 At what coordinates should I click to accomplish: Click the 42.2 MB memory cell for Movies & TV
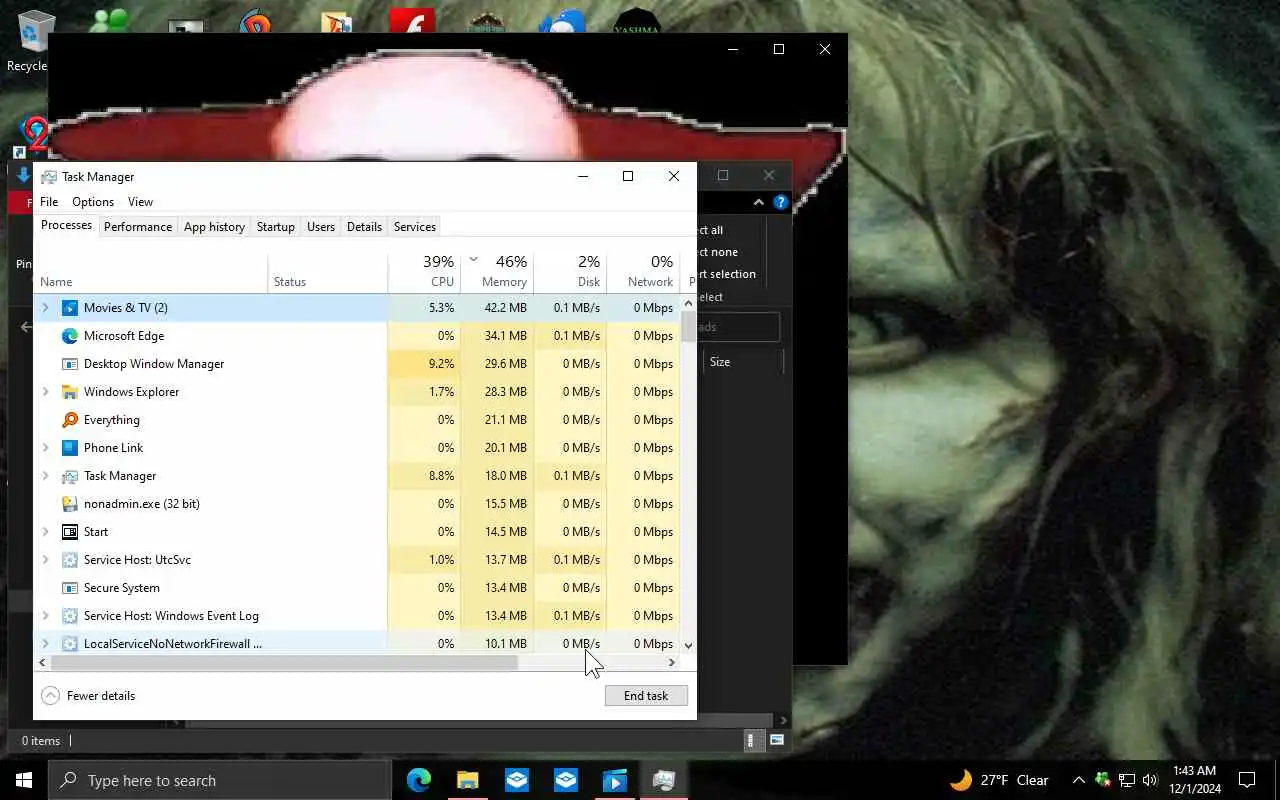497,308
